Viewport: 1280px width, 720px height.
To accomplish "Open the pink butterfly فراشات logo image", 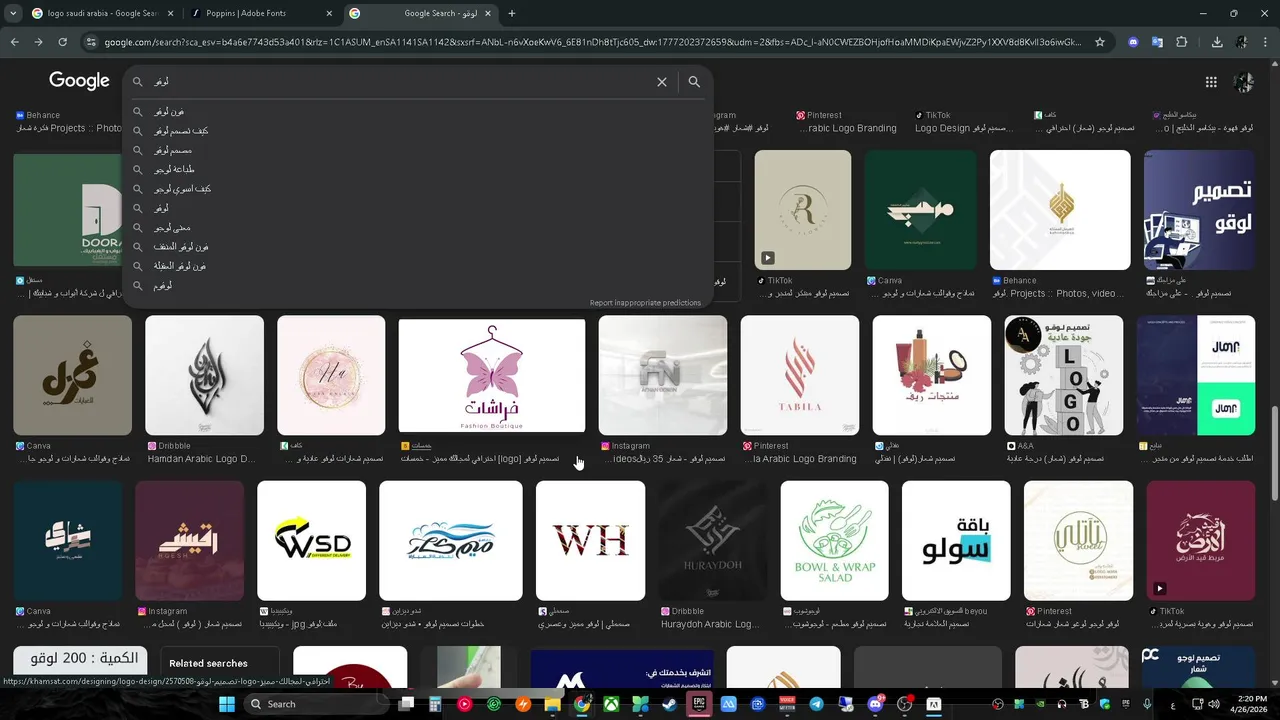I will [x=492, y=375].
